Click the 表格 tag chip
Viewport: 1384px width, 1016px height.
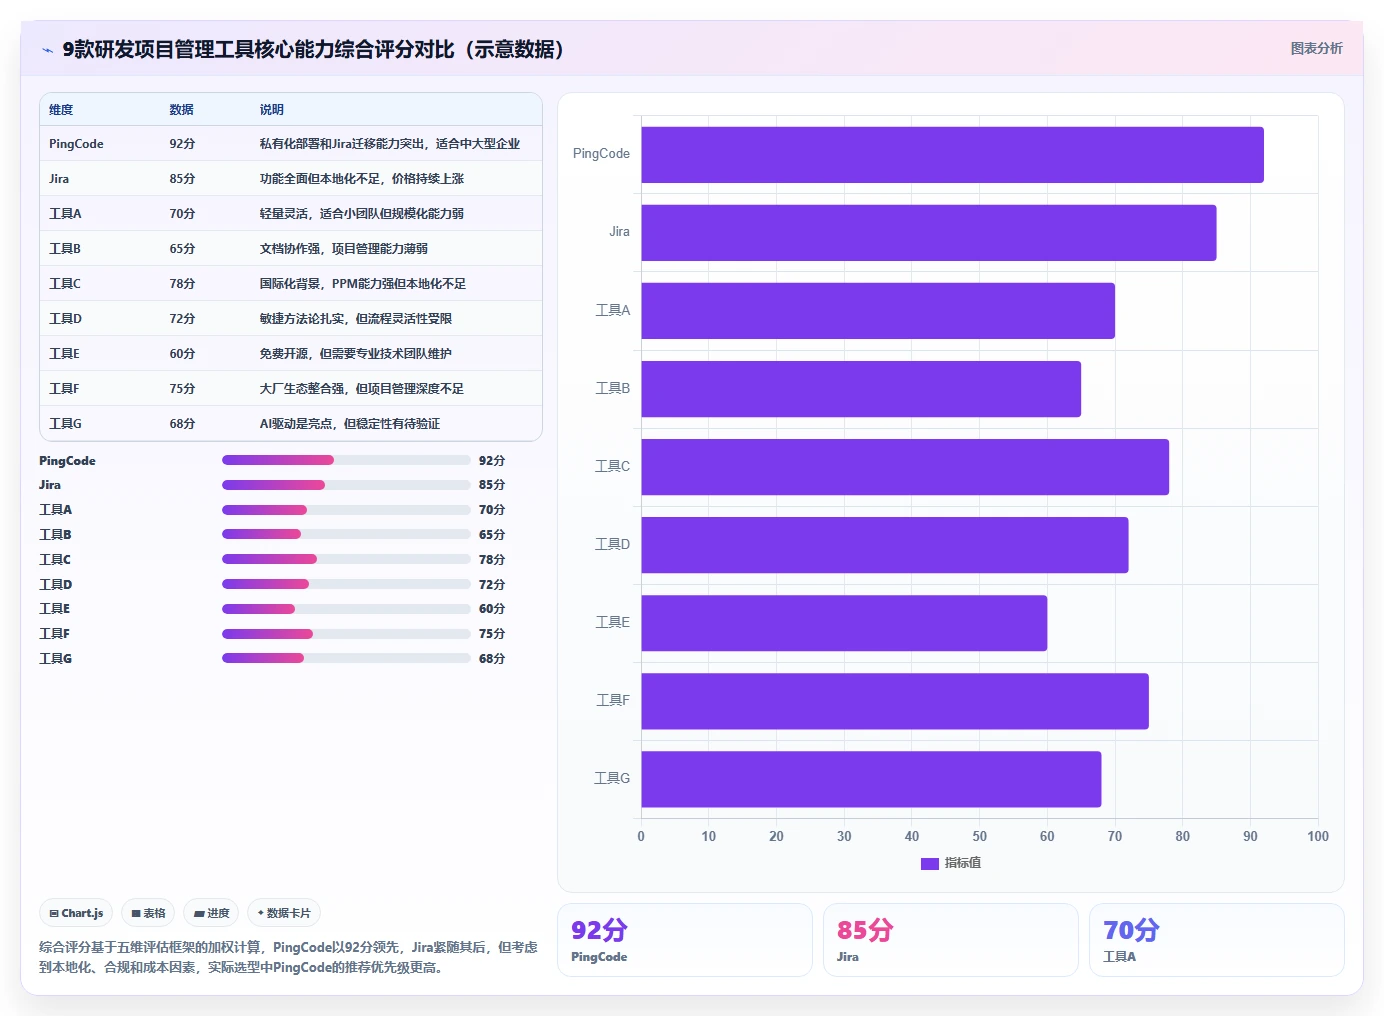(x=148, y=913)
